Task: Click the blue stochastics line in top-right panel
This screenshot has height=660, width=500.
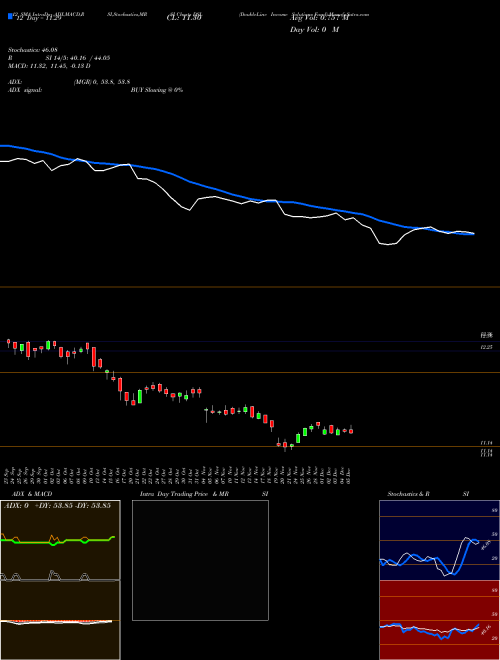Action: point(462,557)
